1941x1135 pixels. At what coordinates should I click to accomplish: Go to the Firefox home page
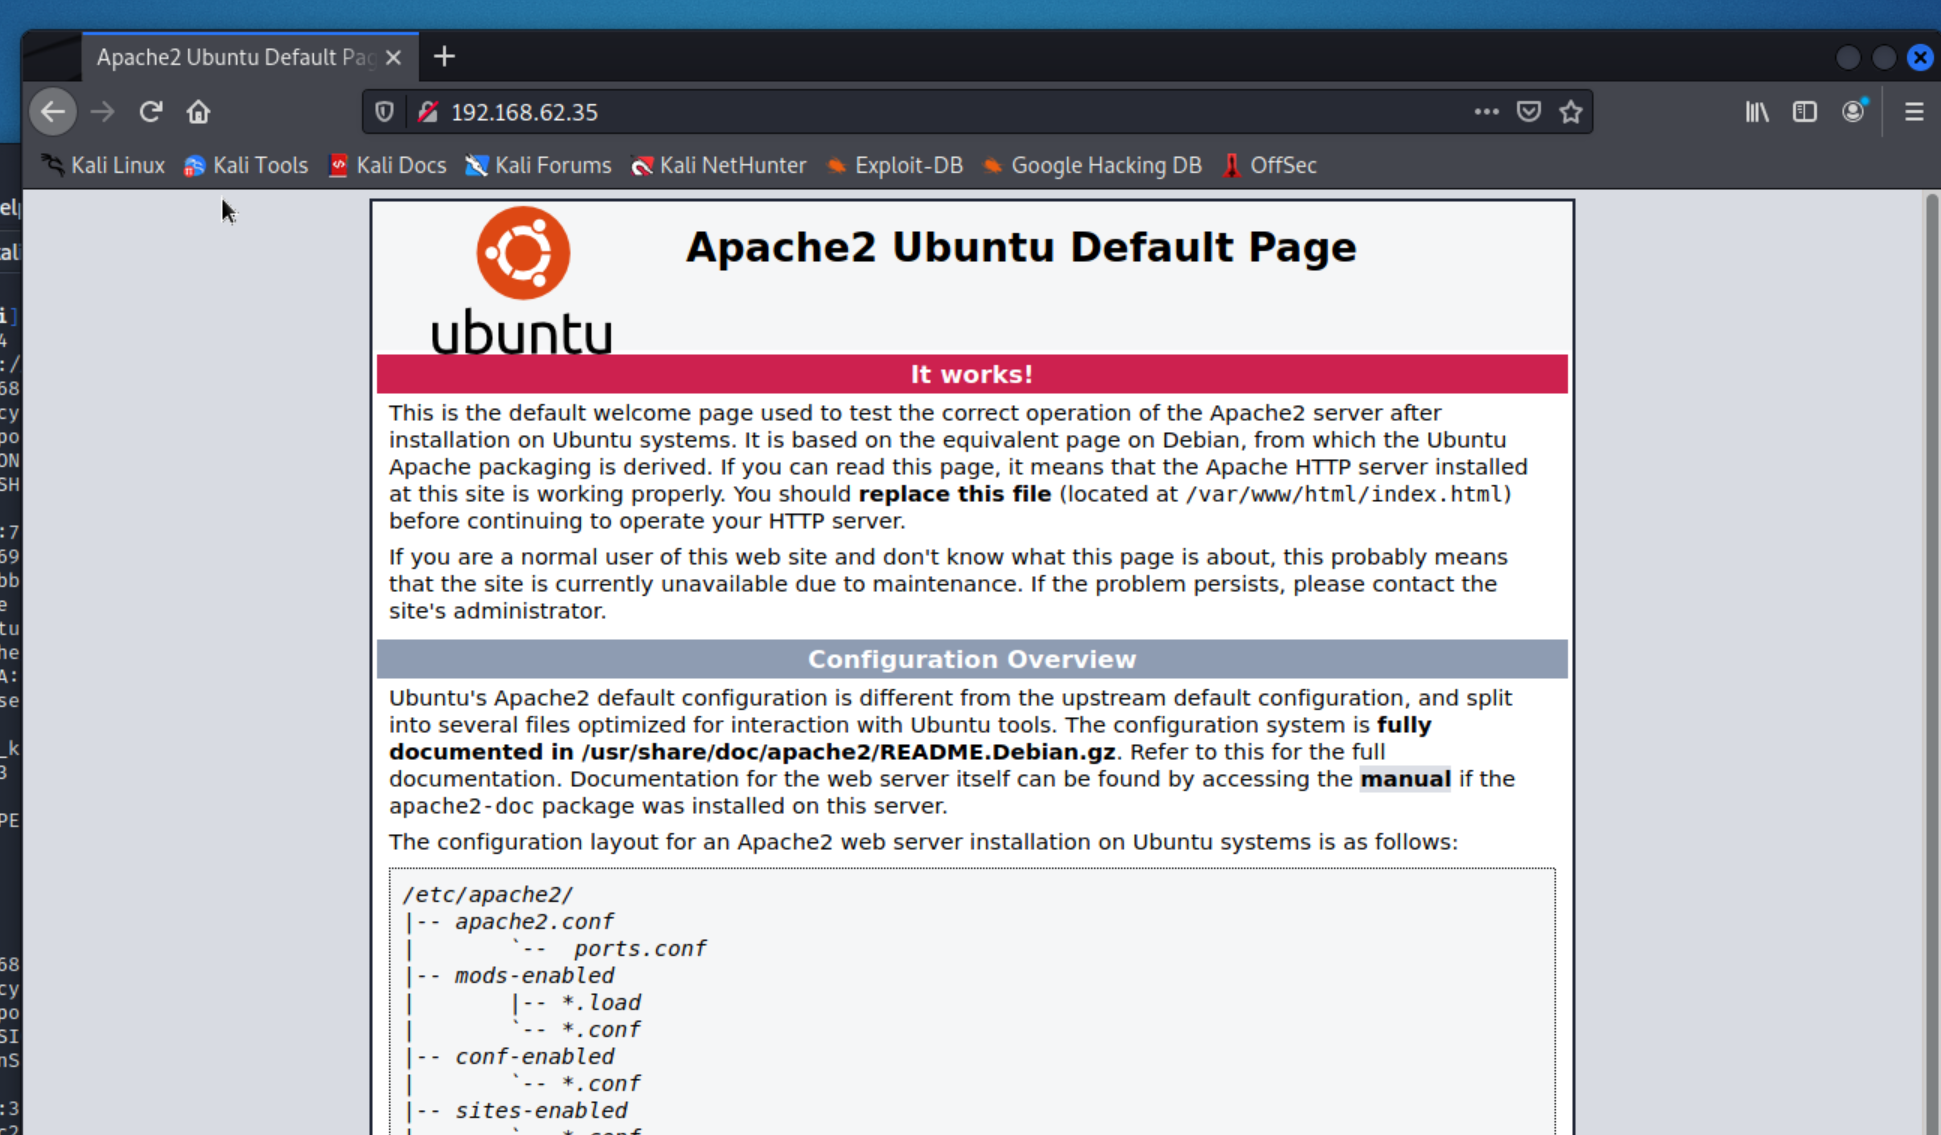point(198,112)
